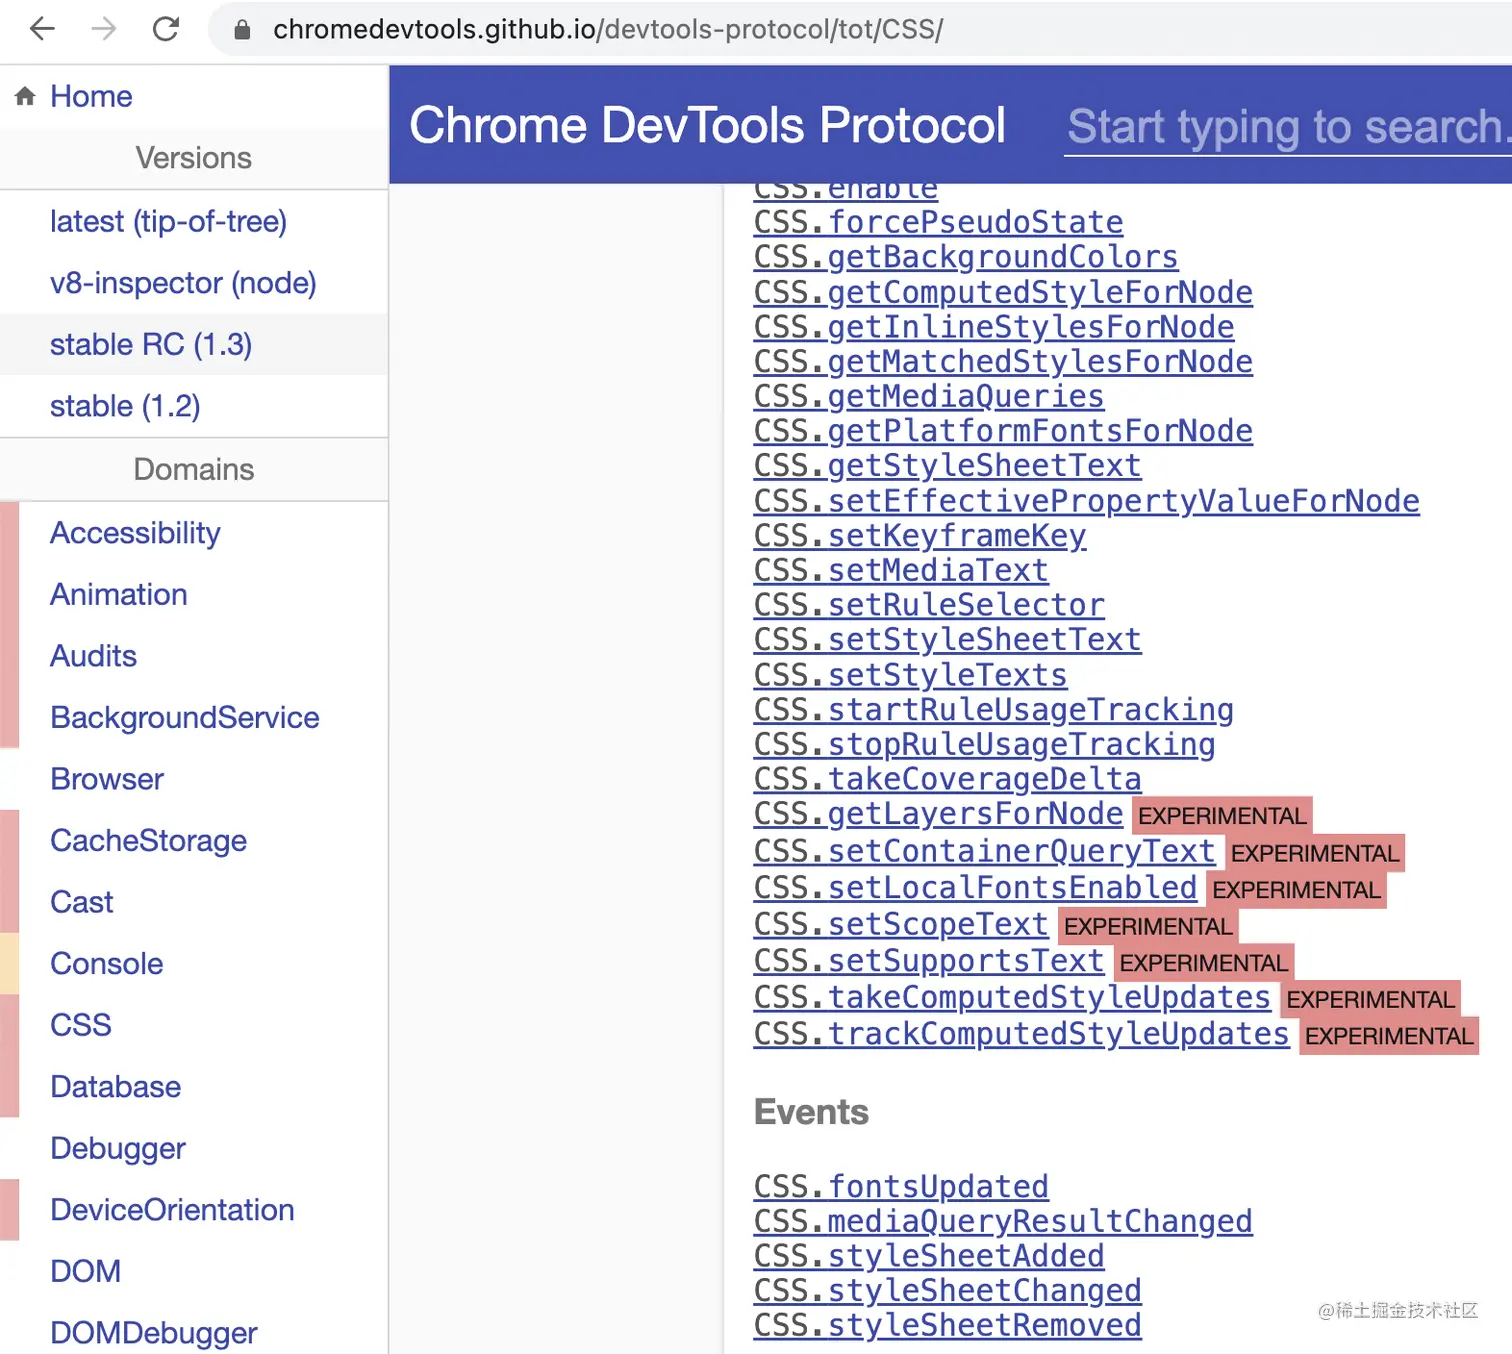Click EXPERIMENTAL badge beside CSS.setScopeText

[1148, 926]
